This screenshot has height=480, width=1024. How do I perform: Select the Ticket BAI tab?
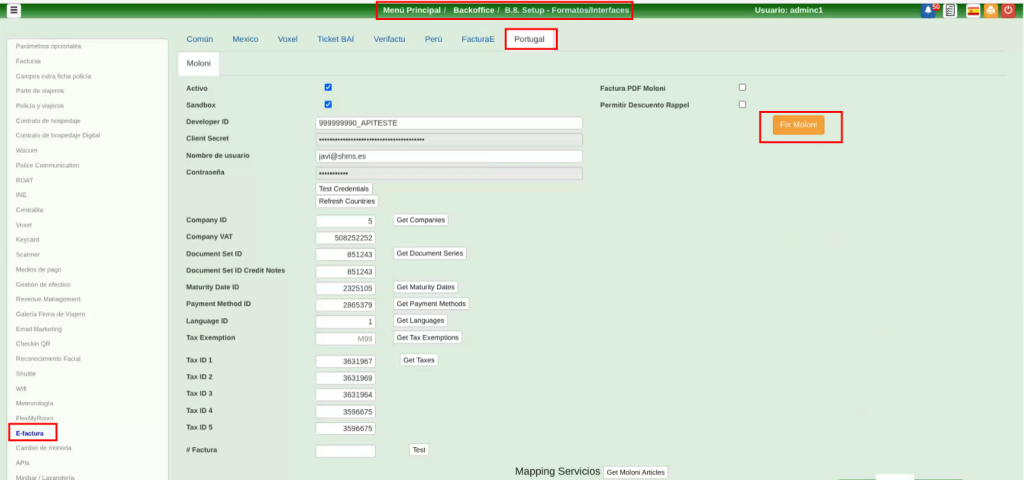pyautogui.click(x=335, y=39)
